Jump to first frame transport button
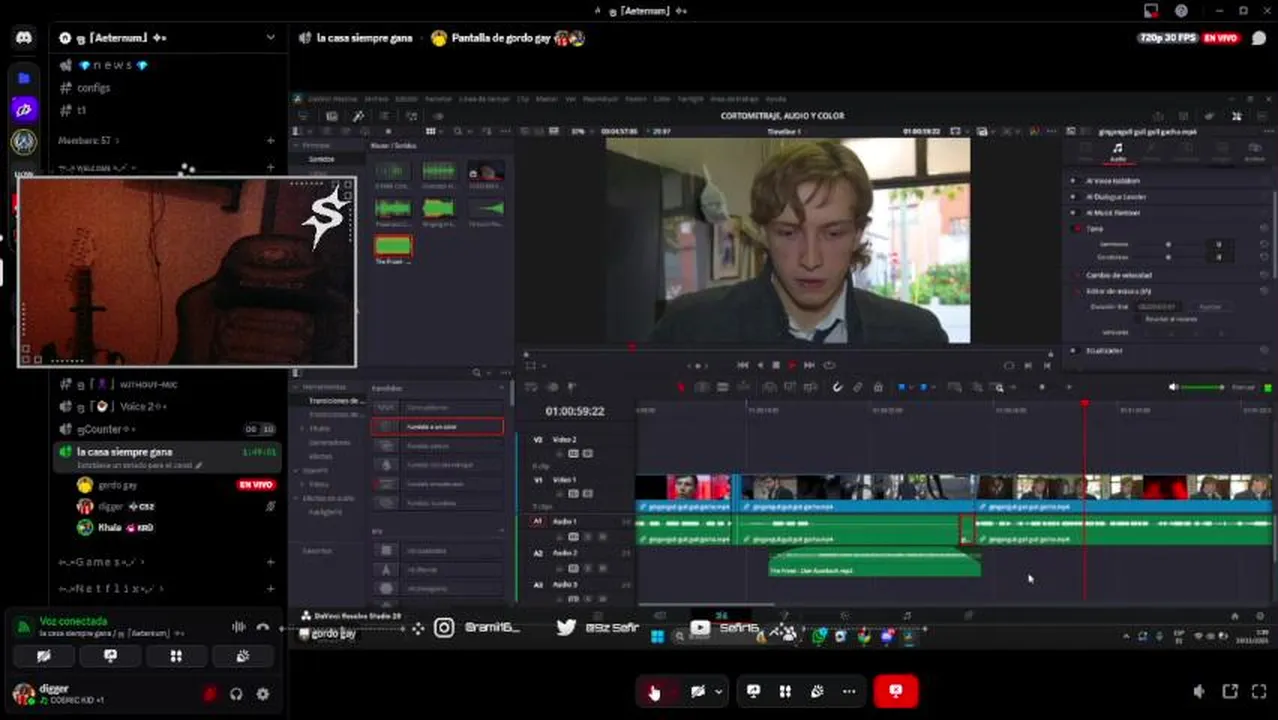This screenshot has width=1278, height=720. 742,365
